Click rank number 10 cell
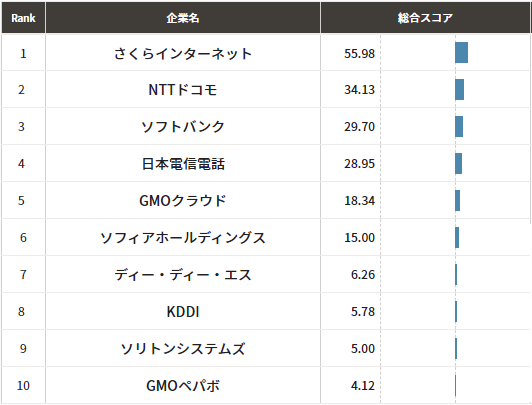 tap(23, 385)
